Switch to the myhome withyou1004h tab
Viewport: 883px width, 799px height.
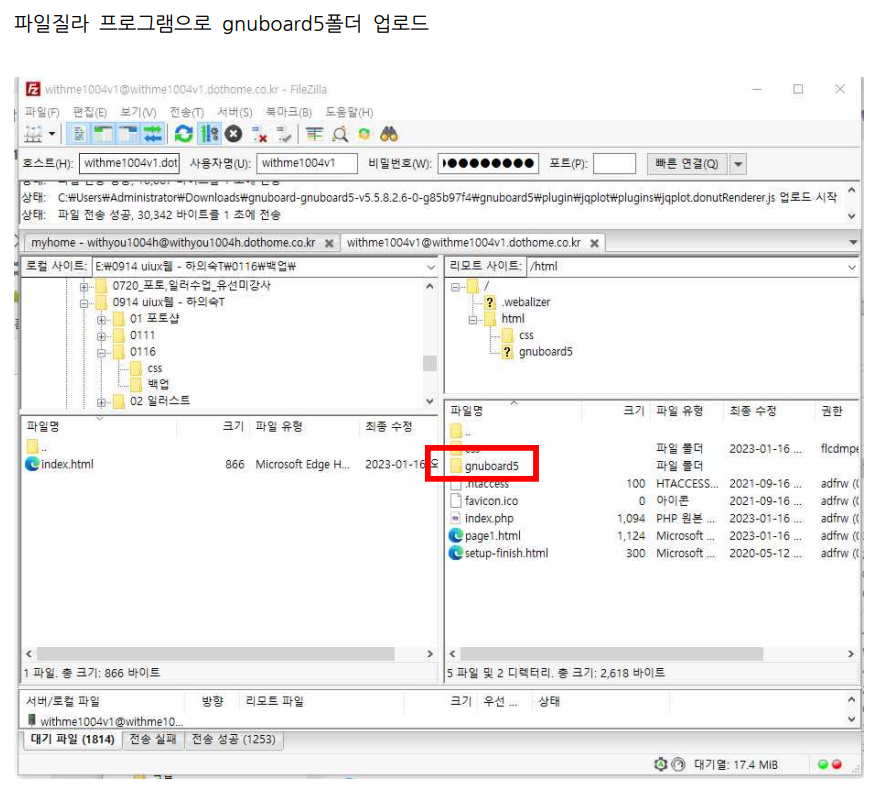[x=173, y=243]
